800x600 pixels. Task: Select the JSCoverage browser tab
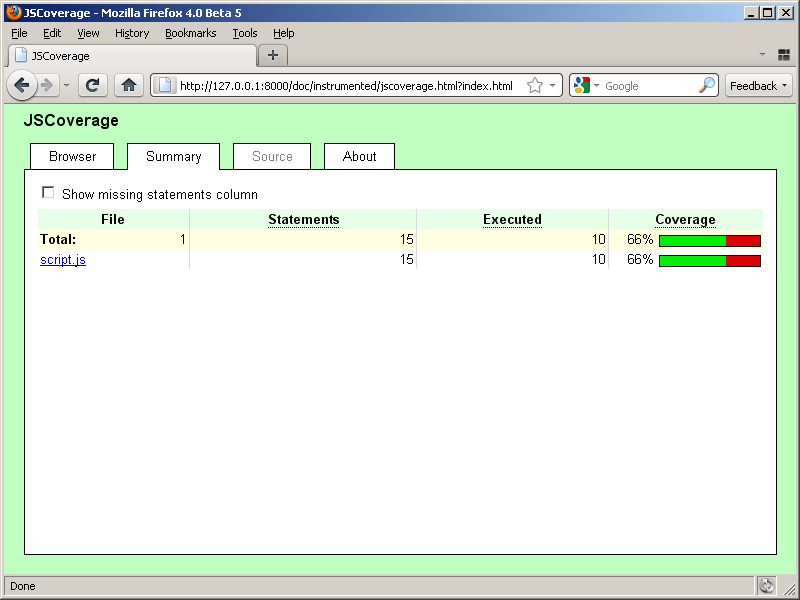tap(132, 56)
